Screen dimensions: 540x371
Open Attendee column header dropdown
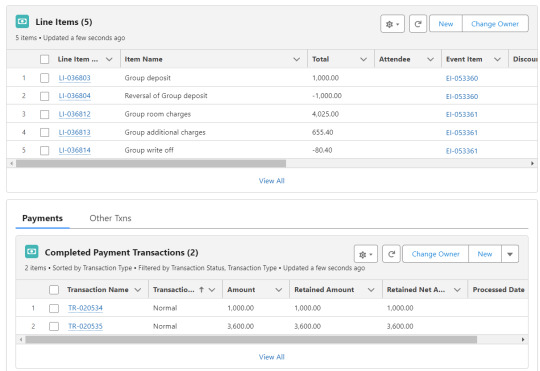pos(430,59)
